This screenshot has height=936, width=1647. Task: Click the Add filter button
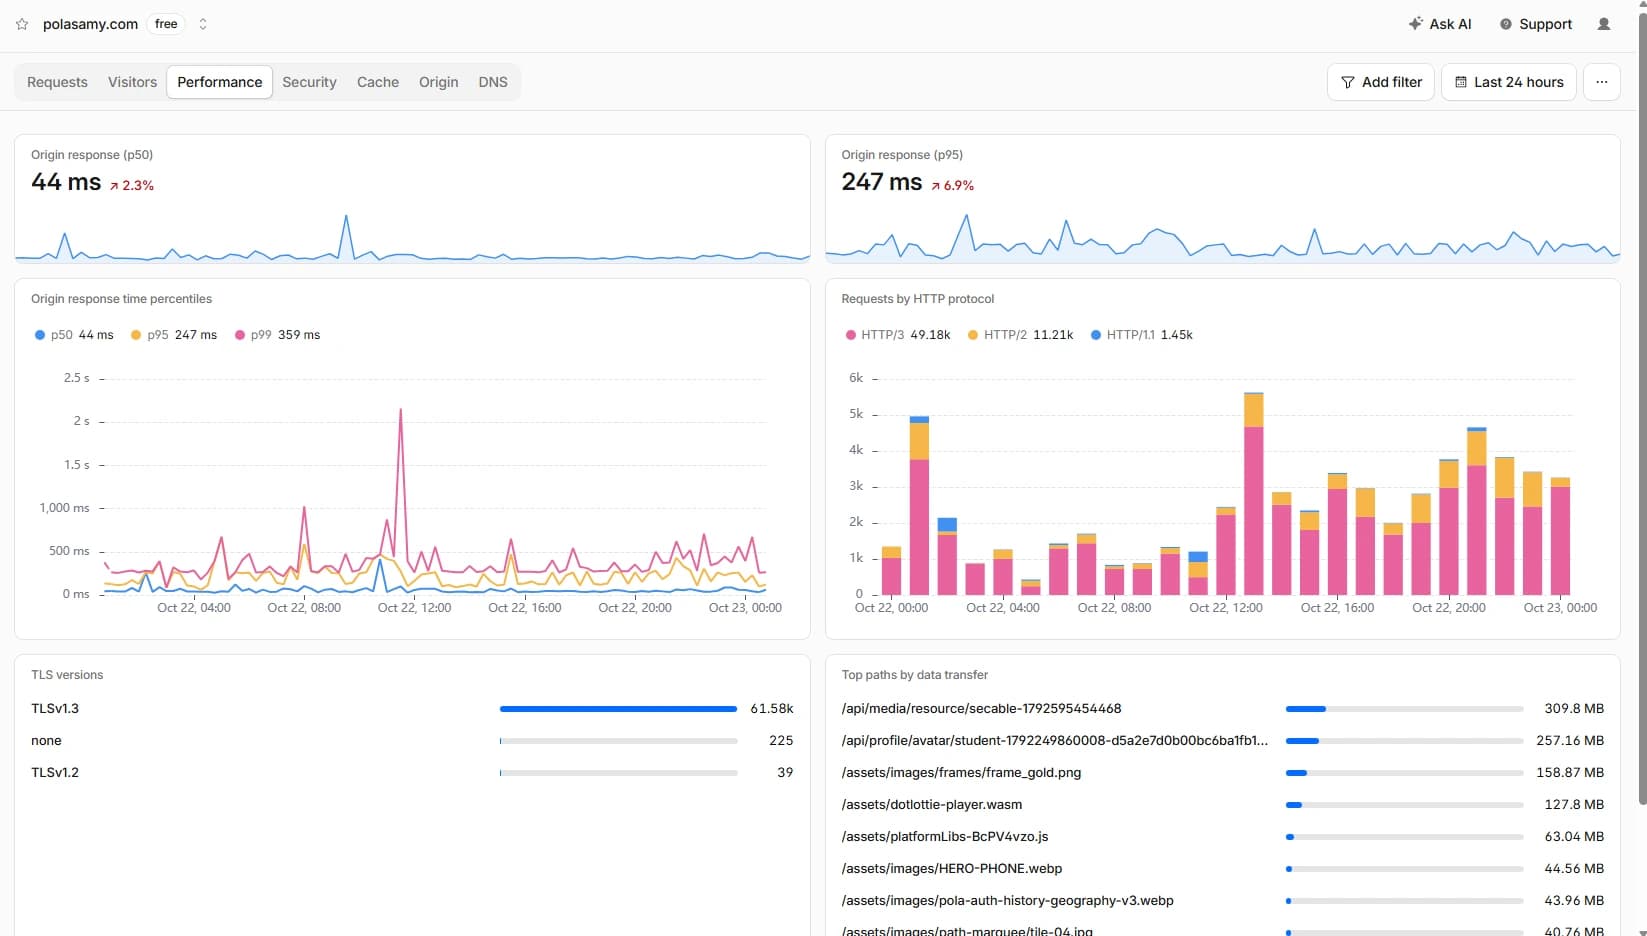(x=1381, y=82)
